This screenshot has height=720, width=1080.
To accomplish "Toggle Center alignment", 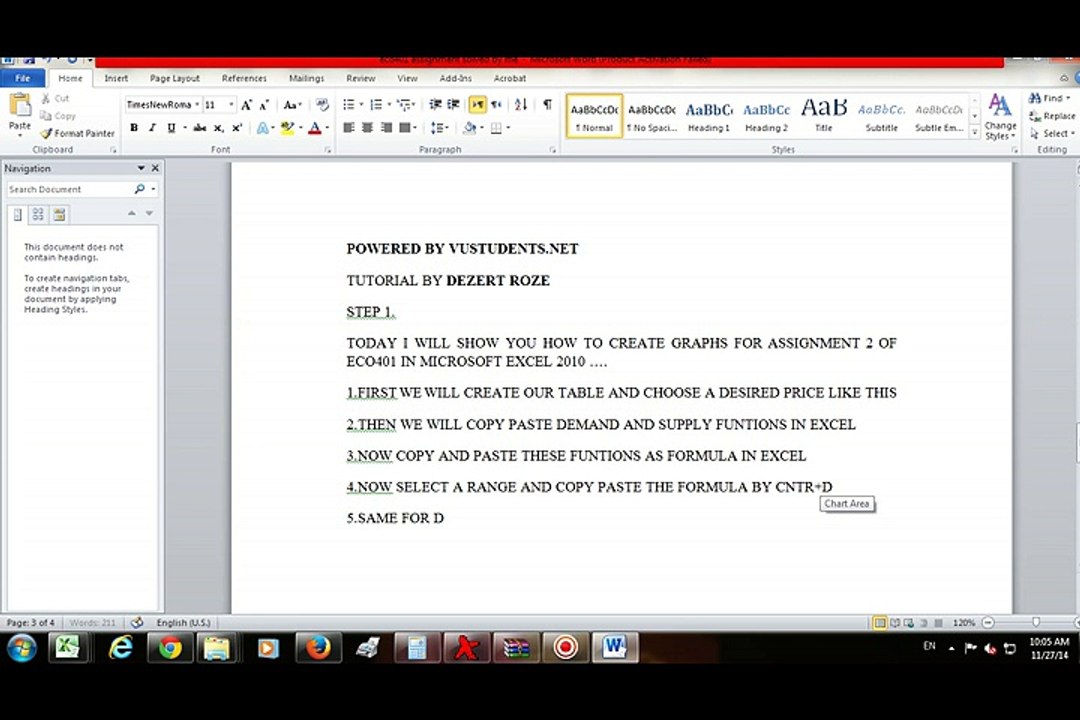I will 367,127.
